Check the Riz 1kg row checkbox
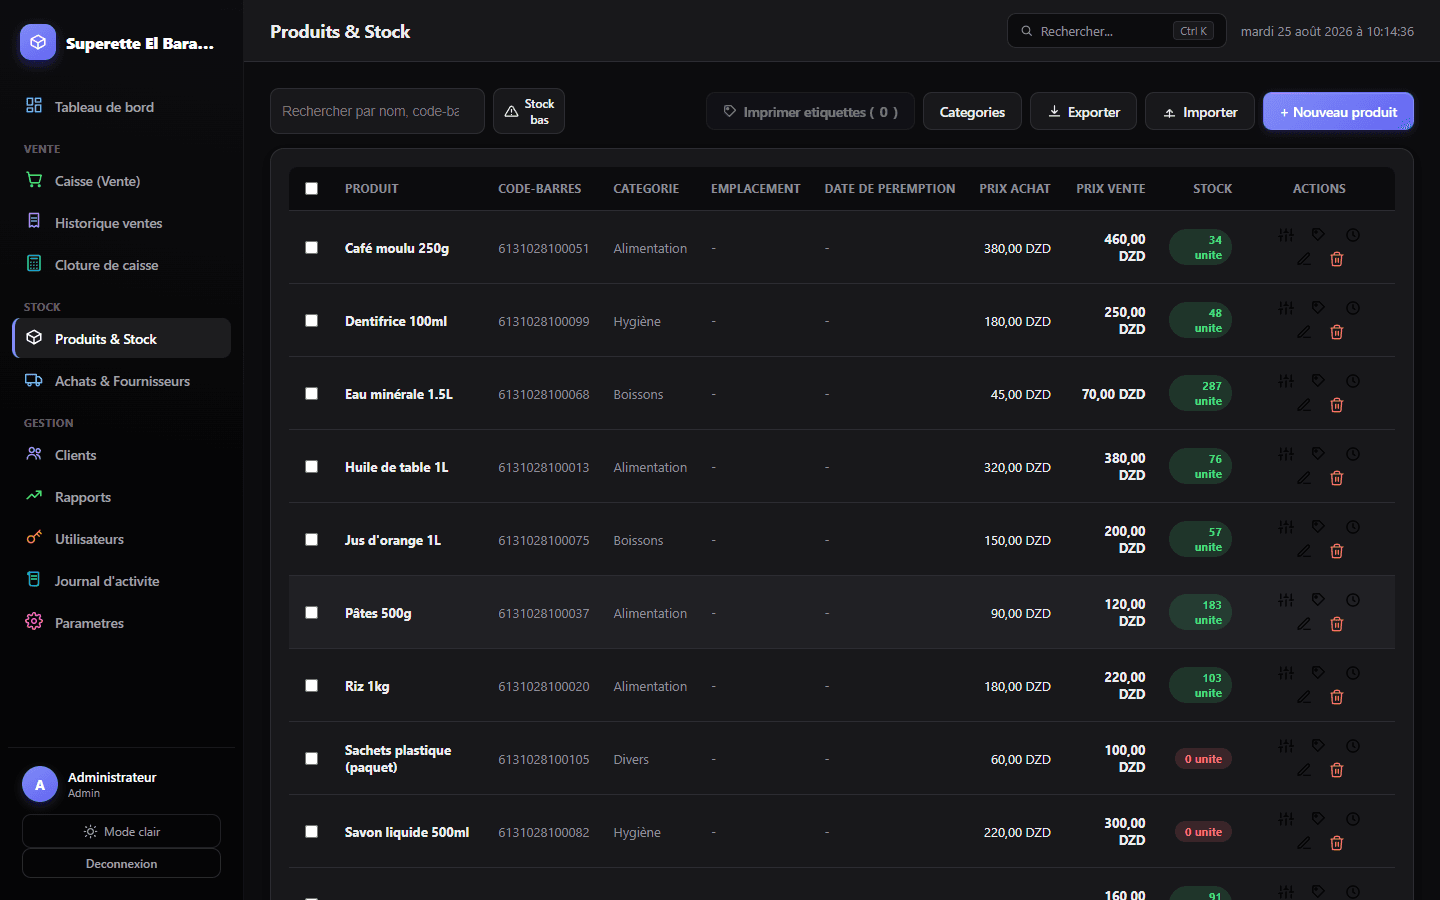The height and width of the screenshot is (900, 1440). (311, 685)
